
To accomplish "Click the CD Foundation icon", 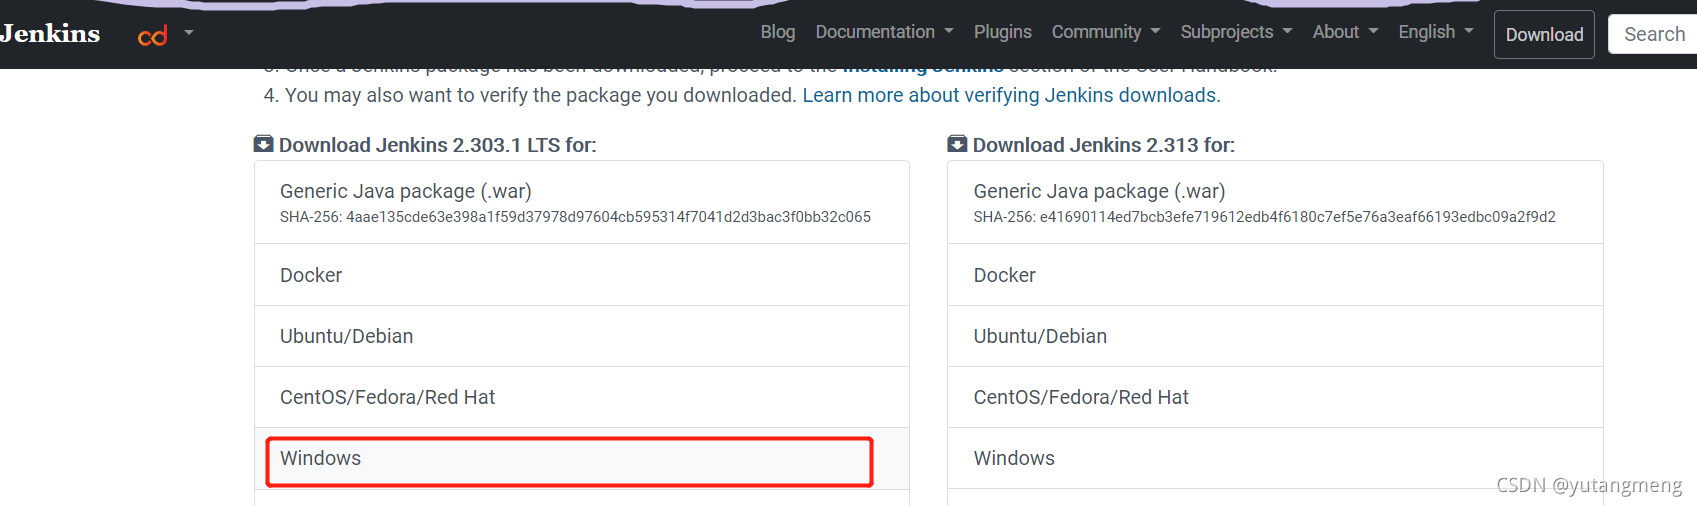I will click(153, 36).
